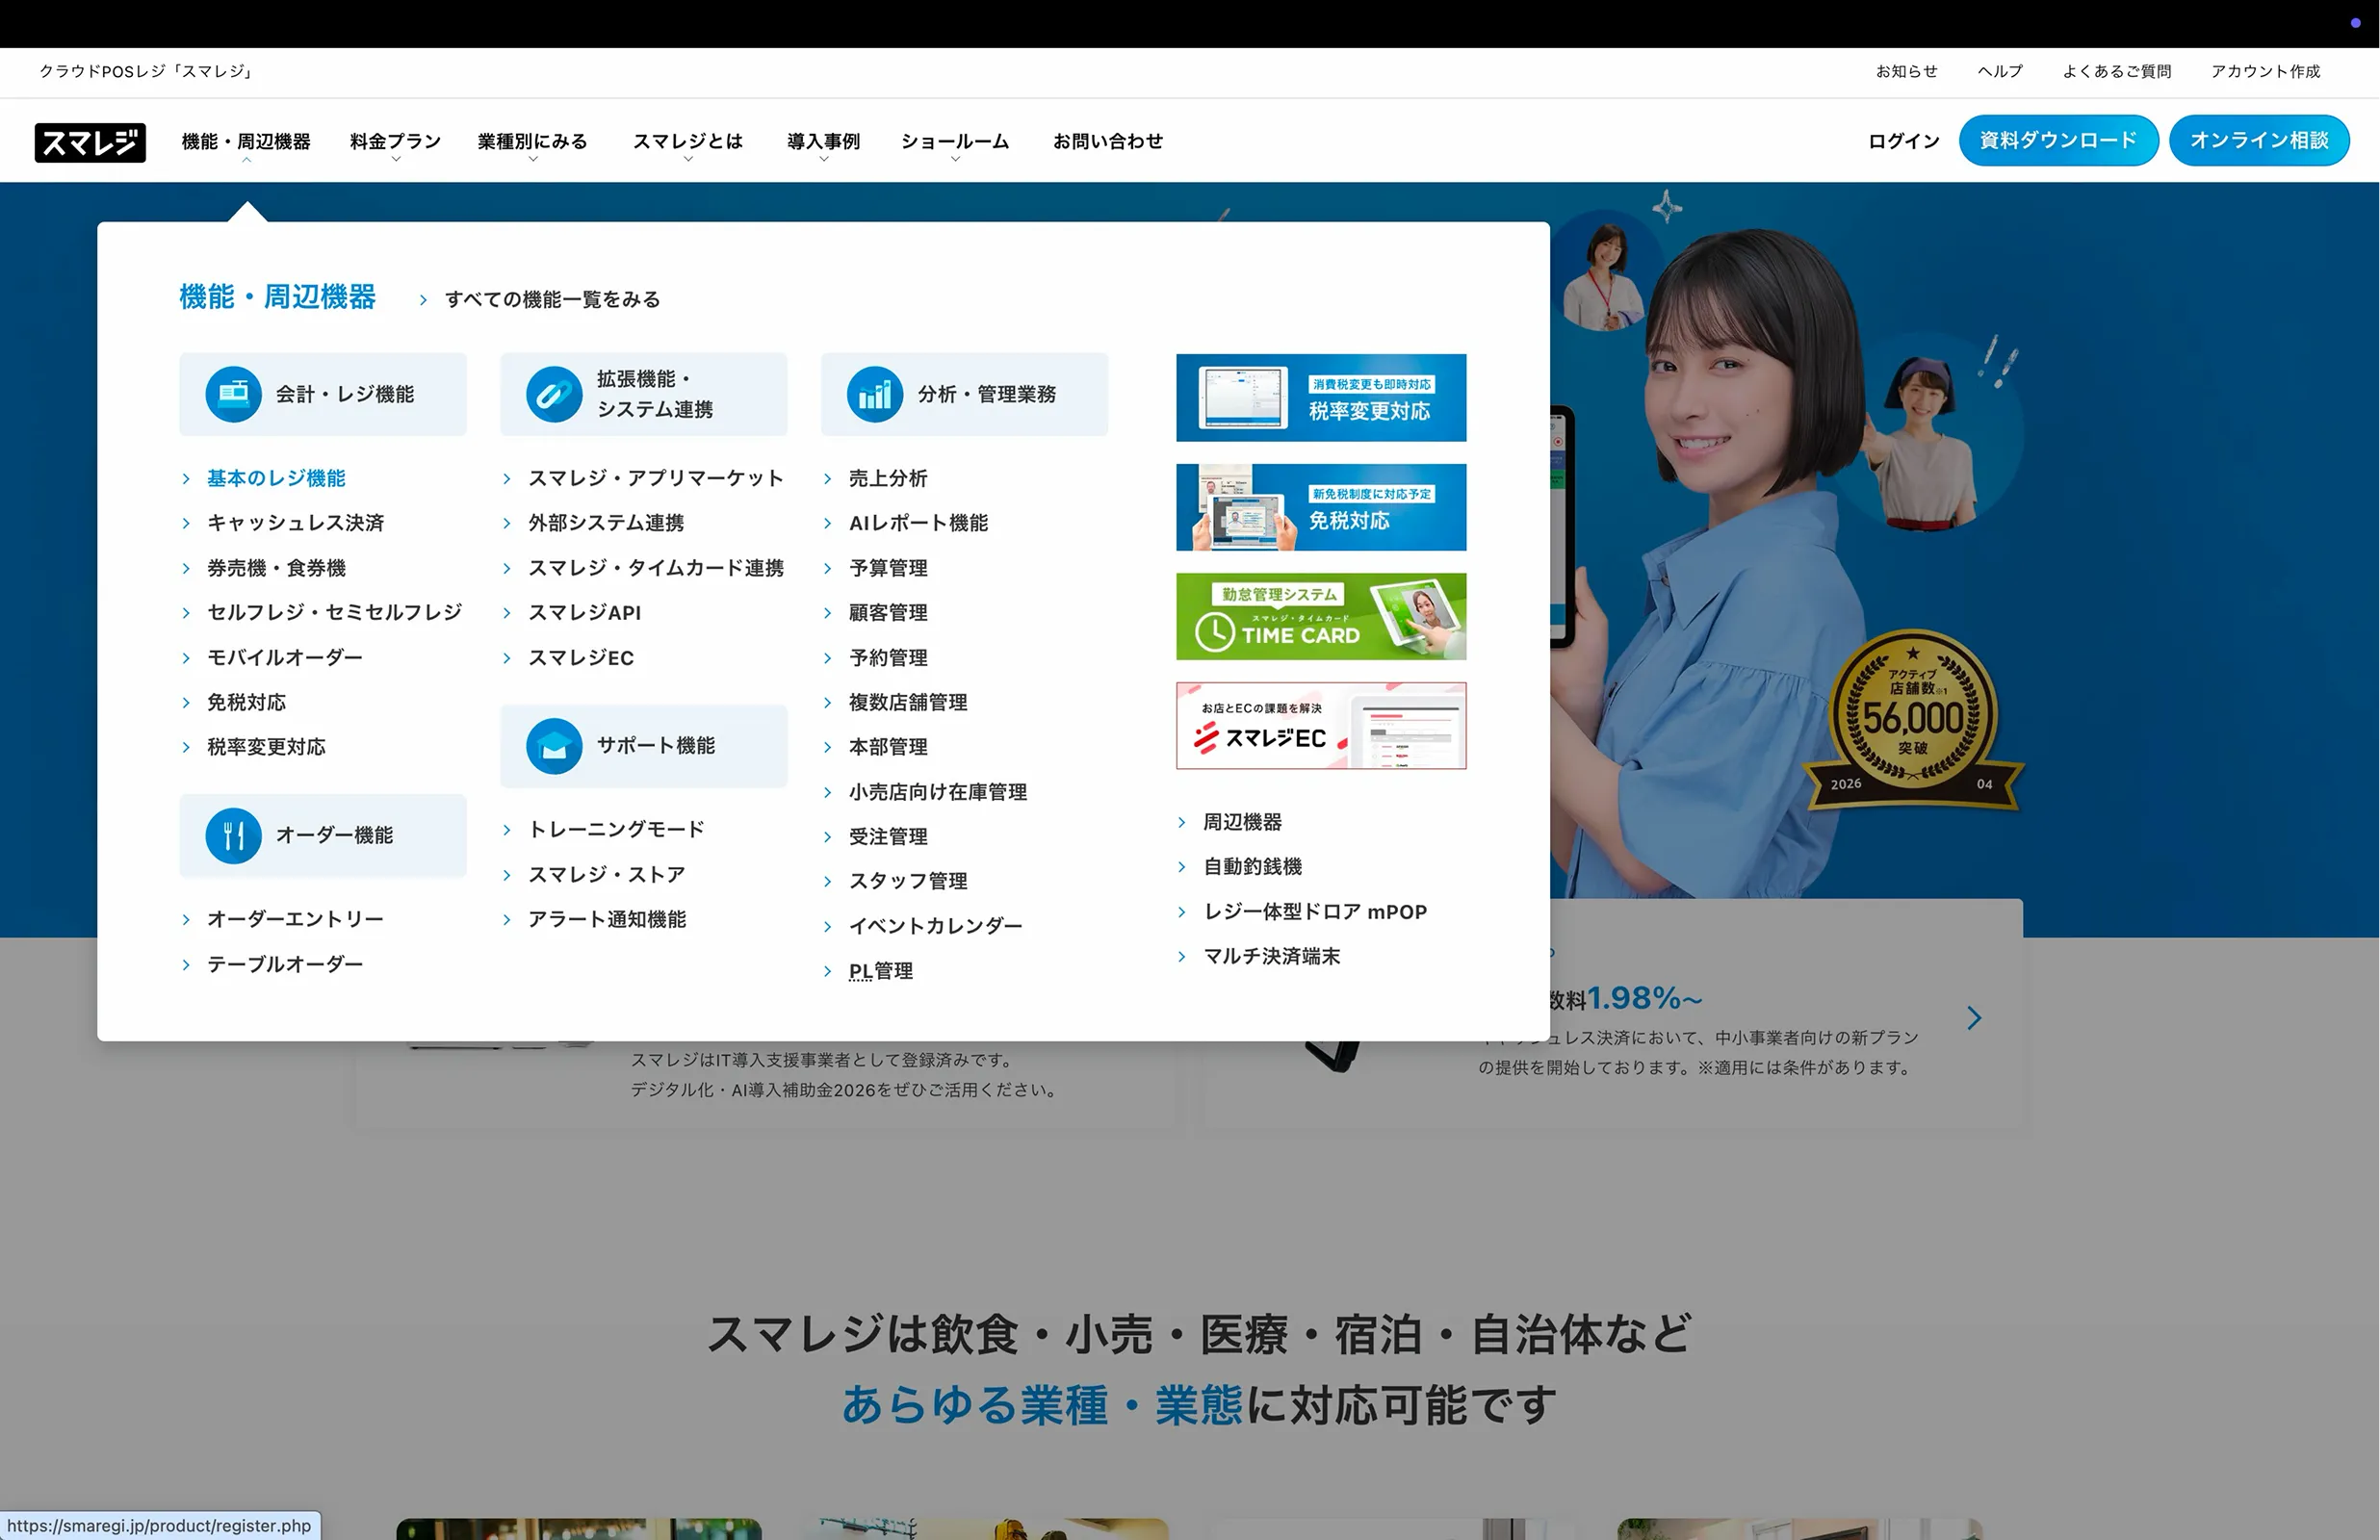Click the right arrow beside 1.98%〜 card
The height and width of the screenshot is (1540, 2380).
pyautogui.click(x=1974, y=1018)
